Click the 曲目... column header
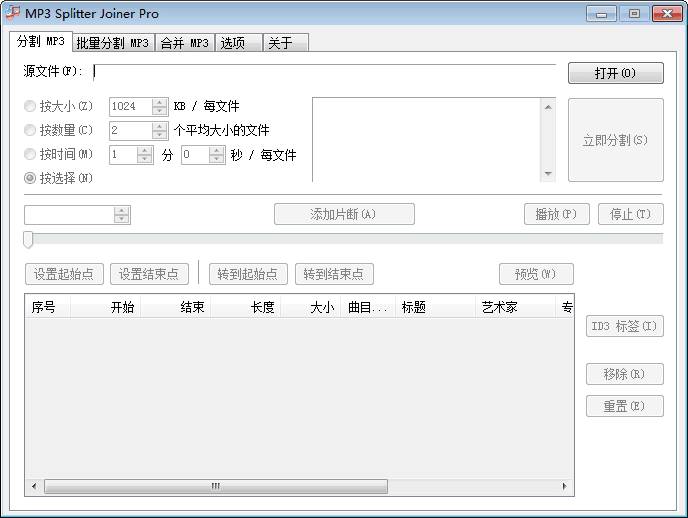 point(368,307)
